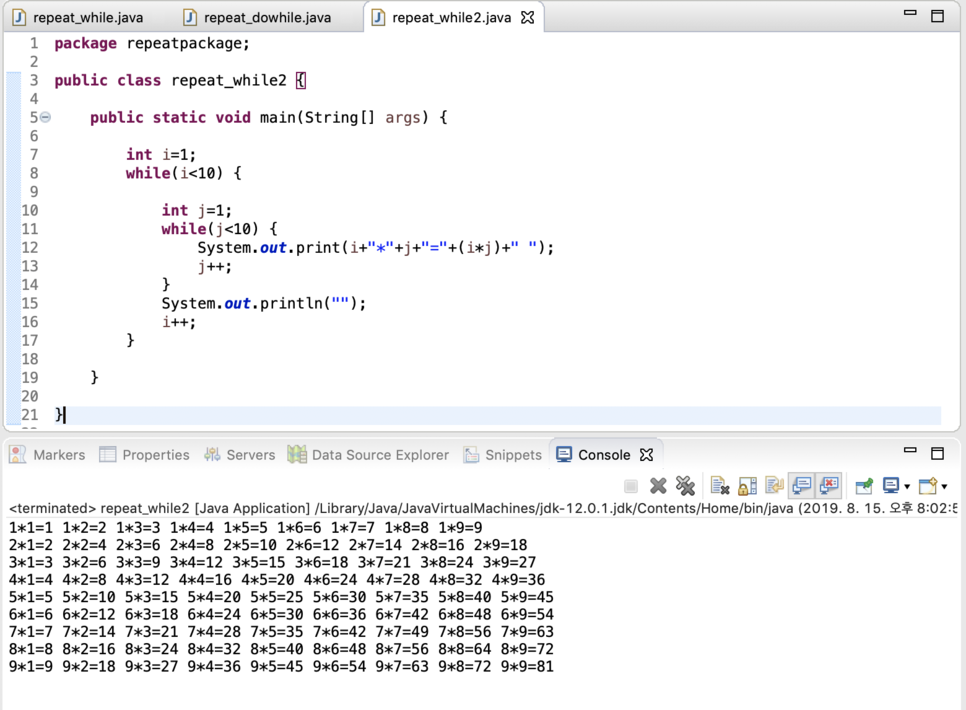
Task: Click the Console tab monitor icon
Action: (x=564, y=455)
